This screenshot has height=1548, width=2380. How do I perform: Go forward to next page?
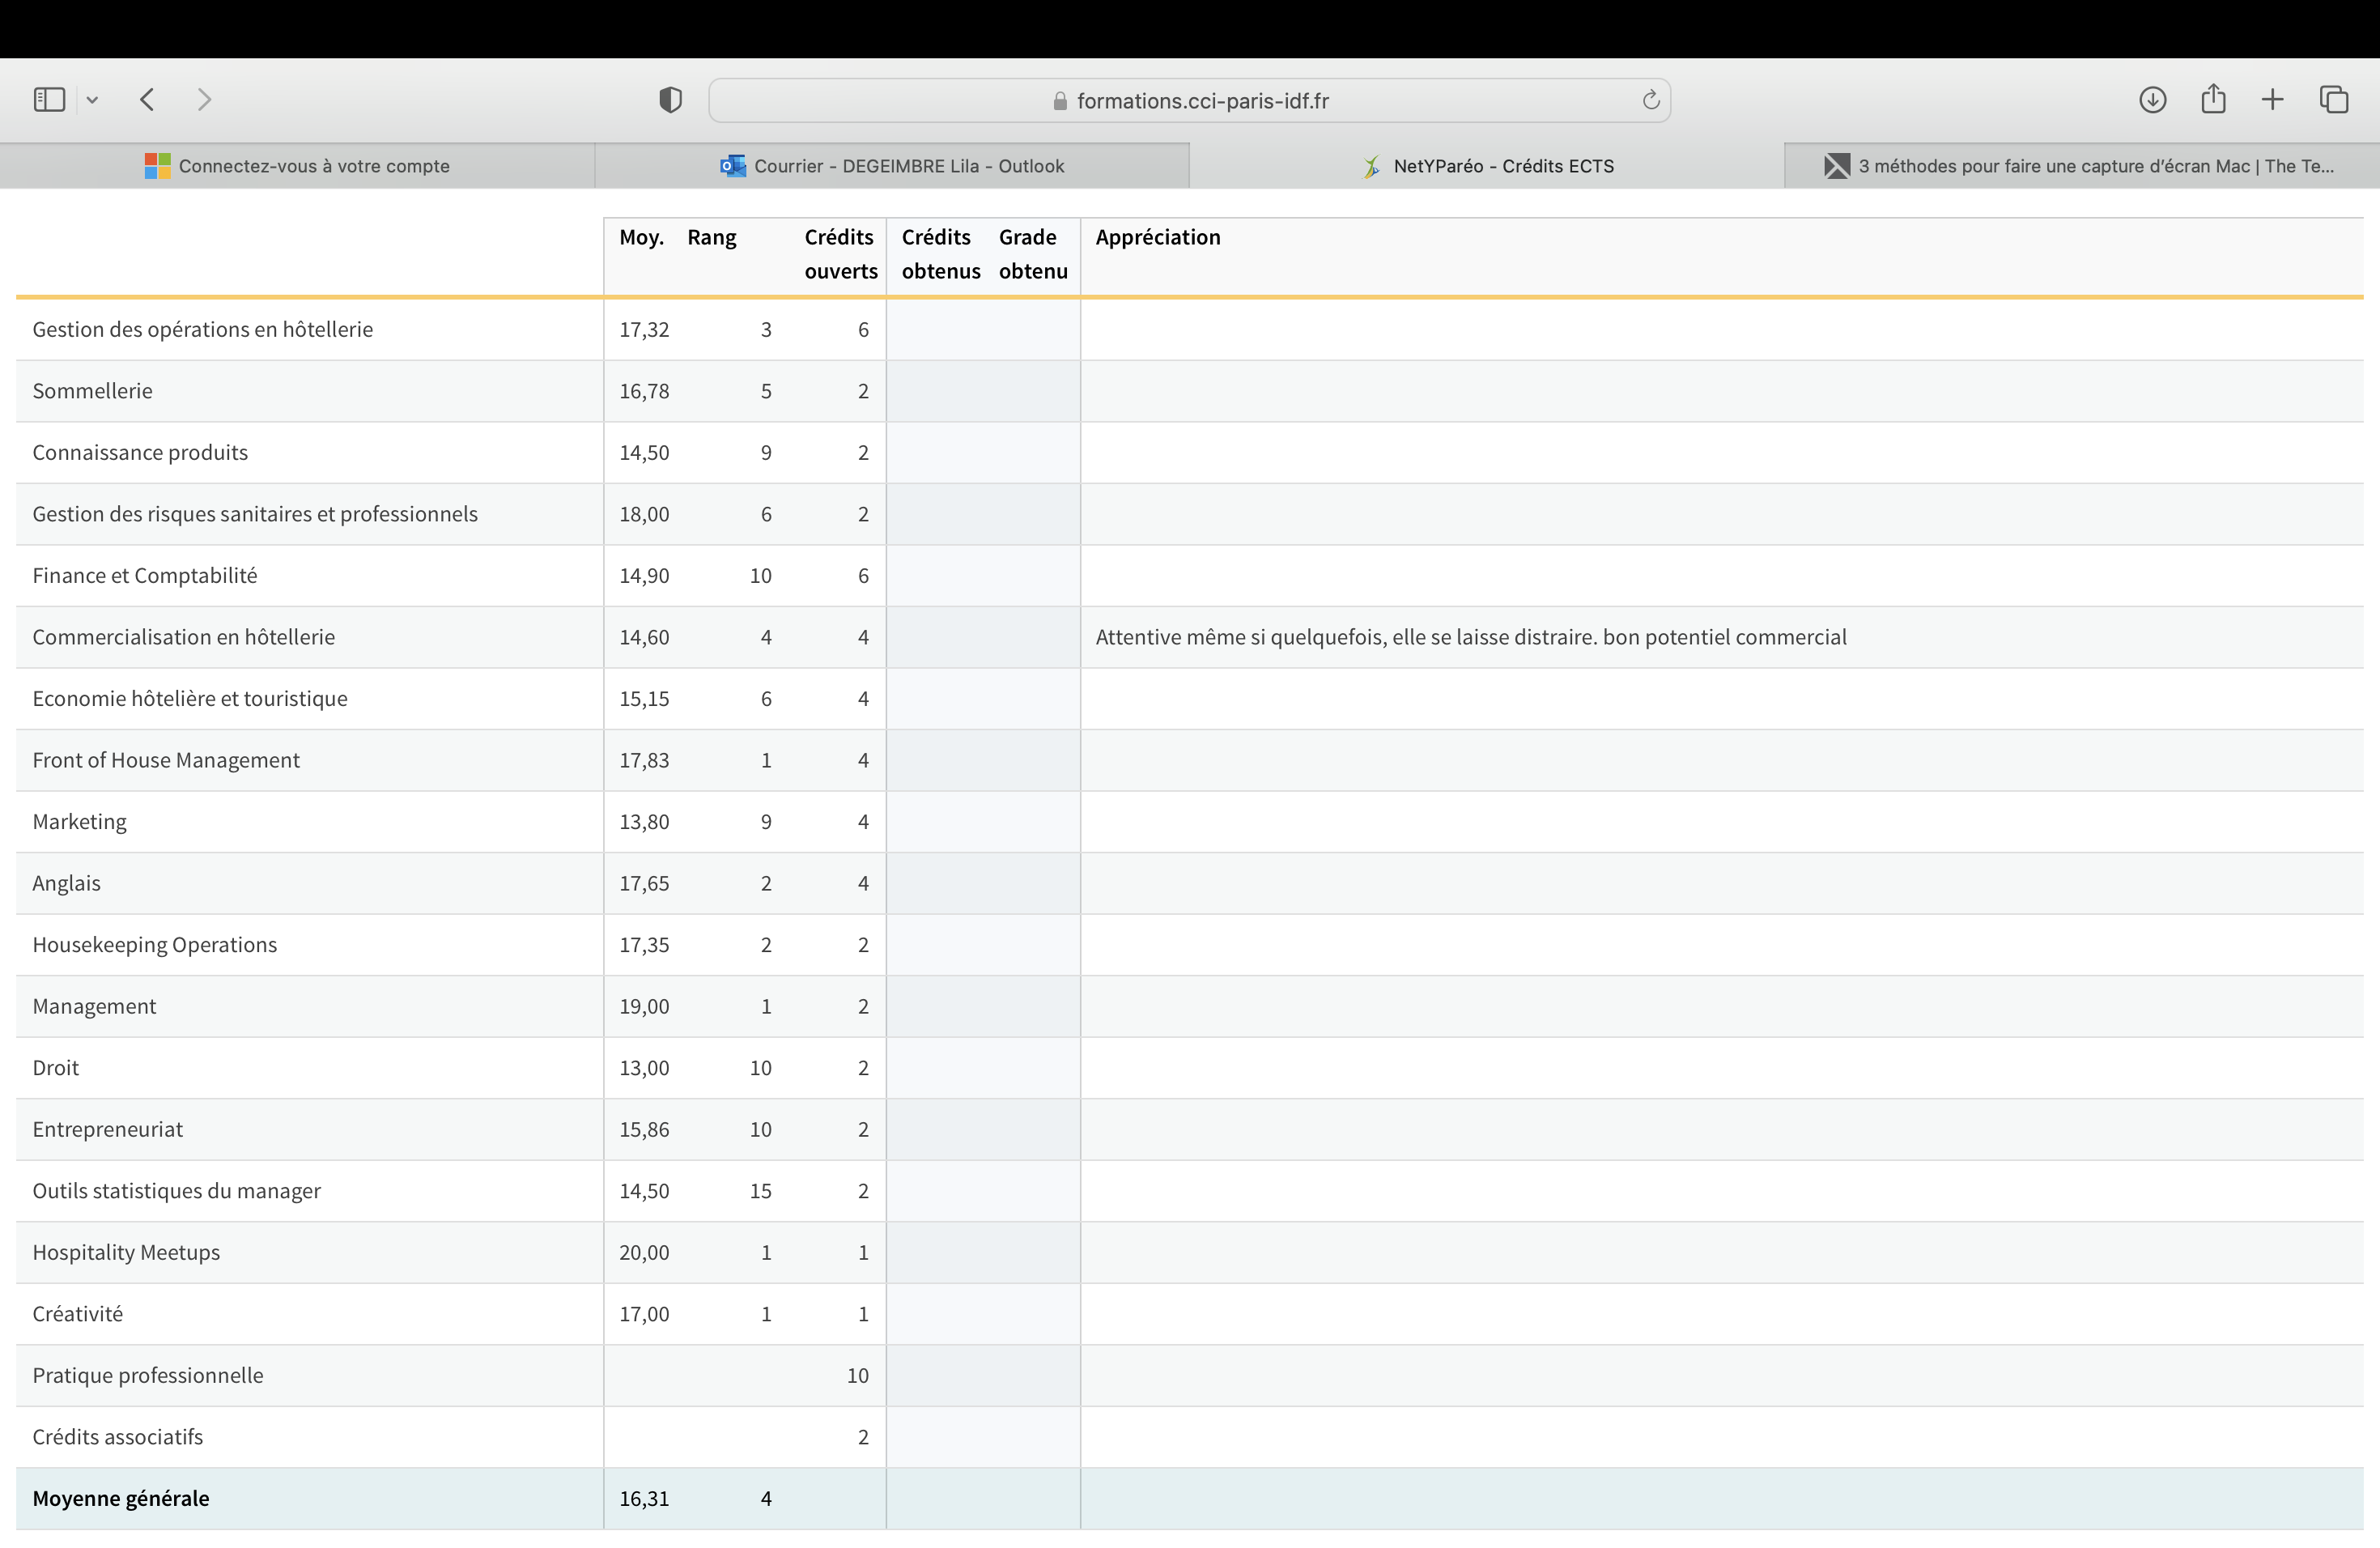tap(204, 99)
